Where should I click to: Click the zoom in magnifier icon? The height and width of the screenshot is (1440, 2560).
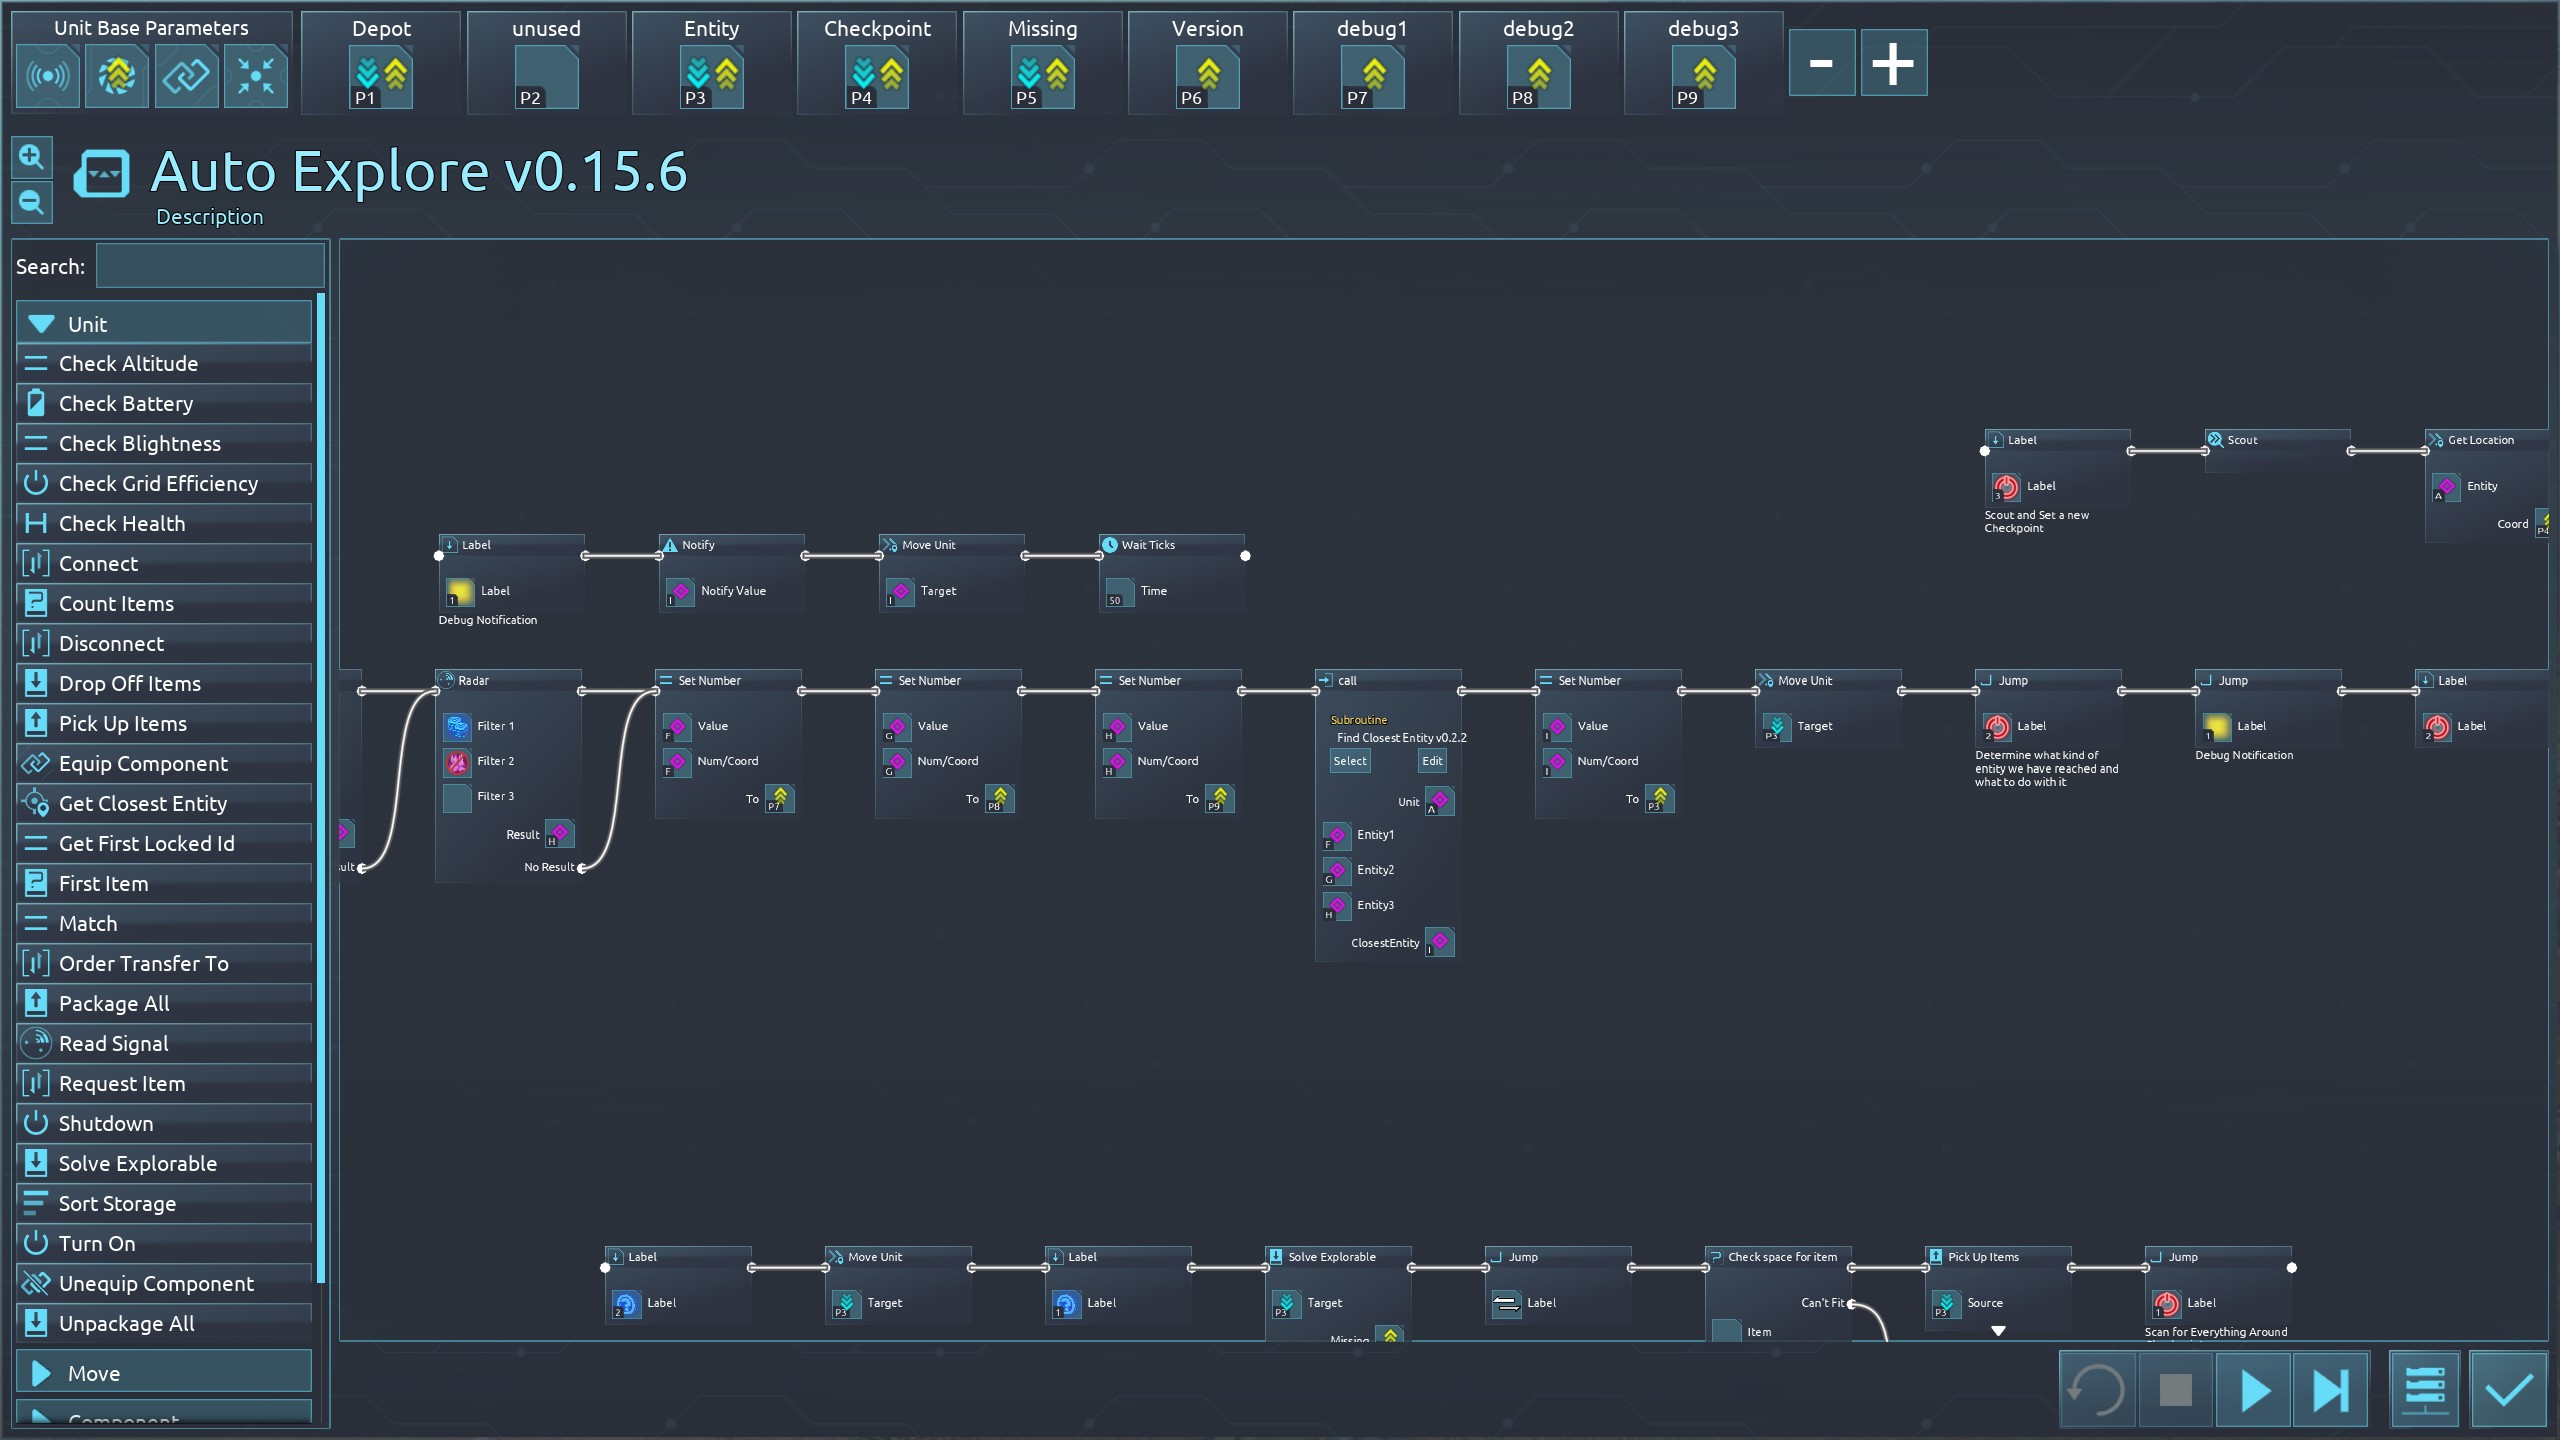[x=31, y=157]
